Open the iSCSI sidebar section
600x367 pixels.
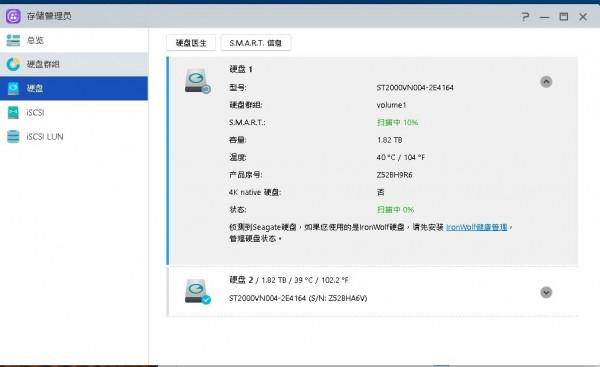point(74,113)
